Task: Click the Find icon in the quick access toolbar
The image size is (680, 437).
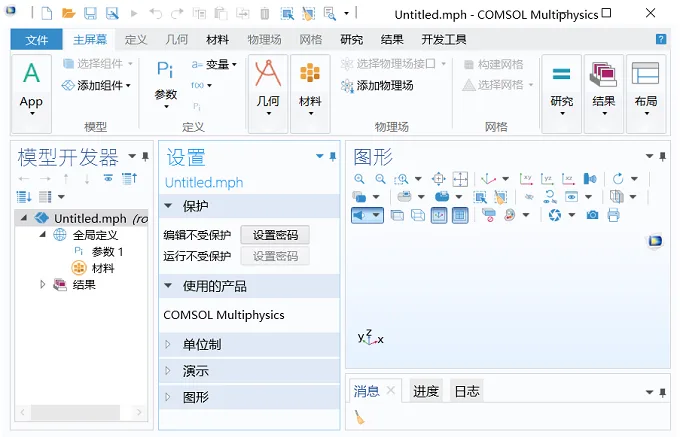Action: [330, 14]
